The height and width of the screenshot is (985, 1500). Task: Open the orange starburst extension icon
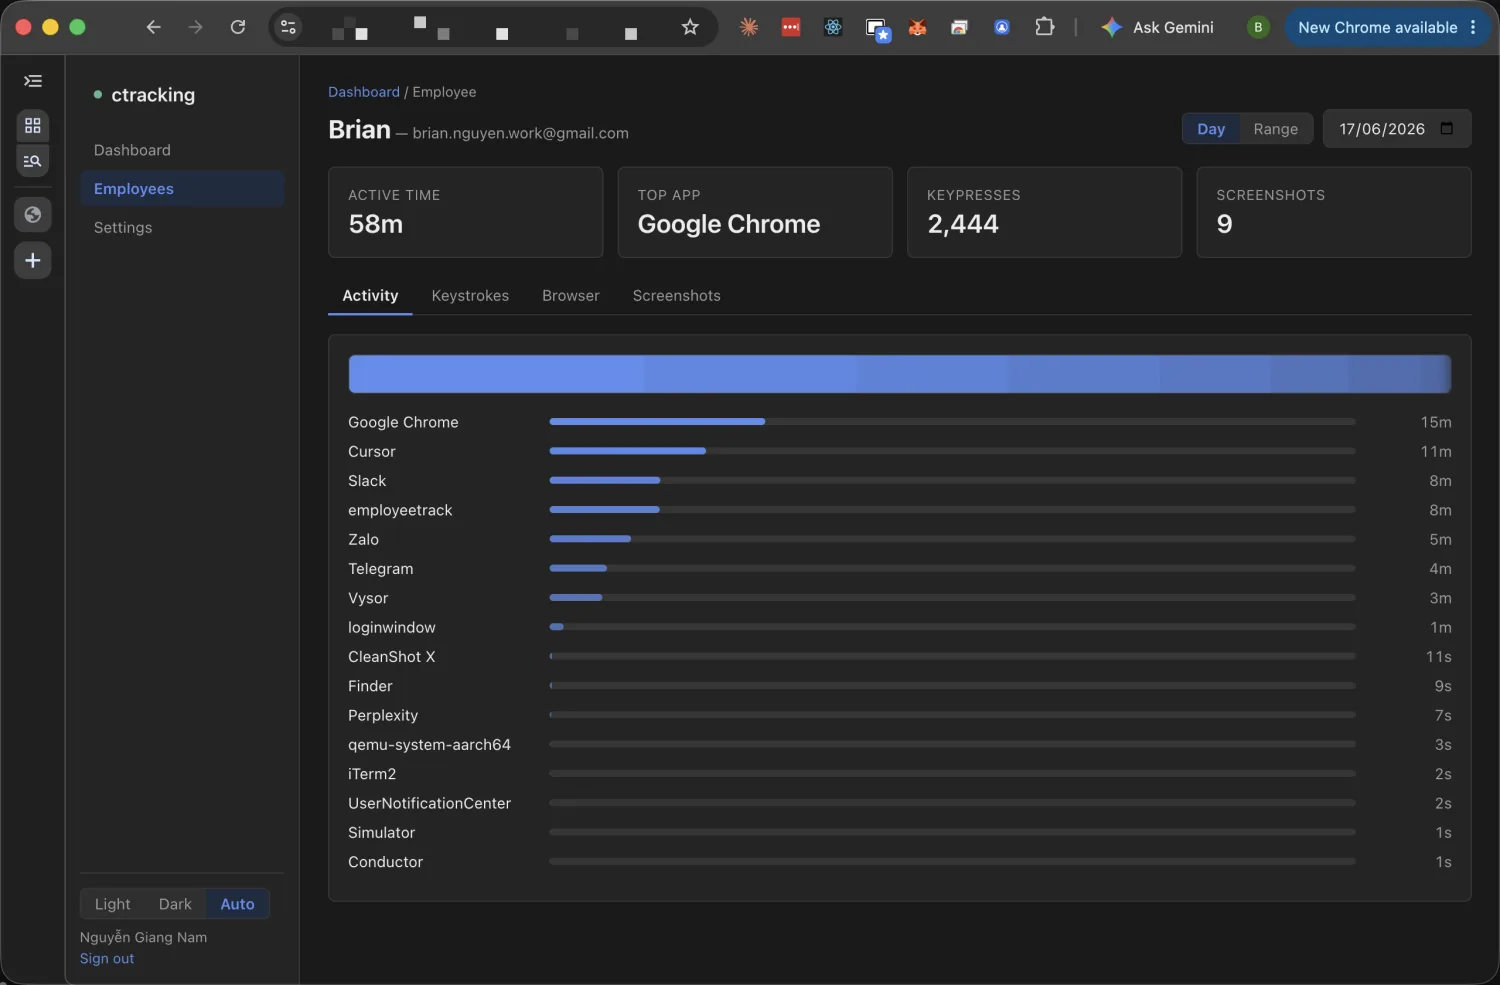tap(749, 27)
